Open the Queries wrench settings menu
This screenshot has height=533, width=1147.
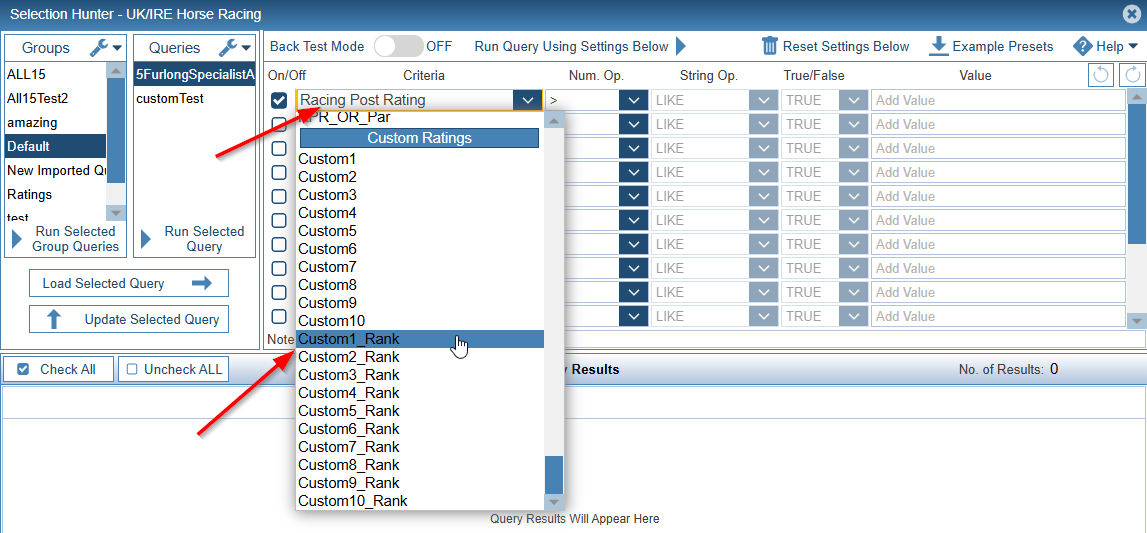233,48
